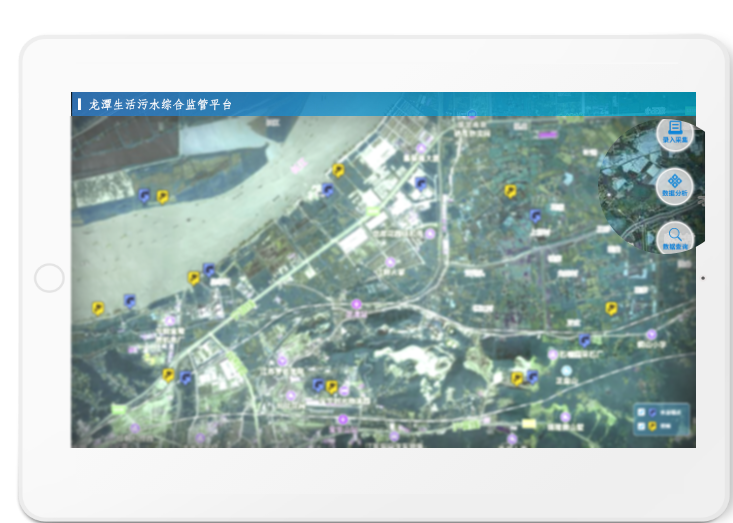Click the yellow shield icon in legend
This screenshot has height=523, width=733.
click(x=652, y=427)
